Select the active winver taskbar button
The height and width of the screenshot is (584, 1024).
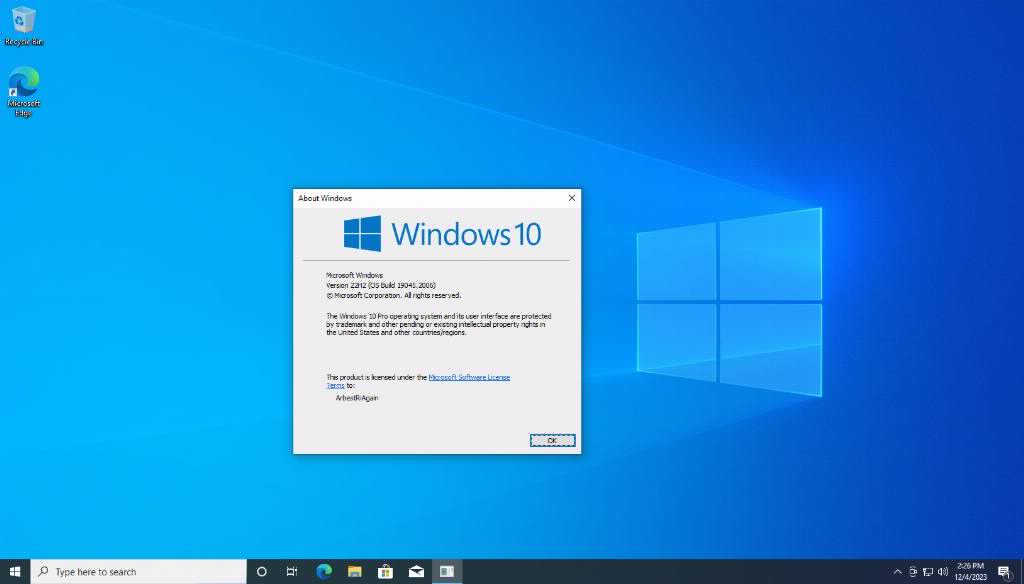pos(447,572)
